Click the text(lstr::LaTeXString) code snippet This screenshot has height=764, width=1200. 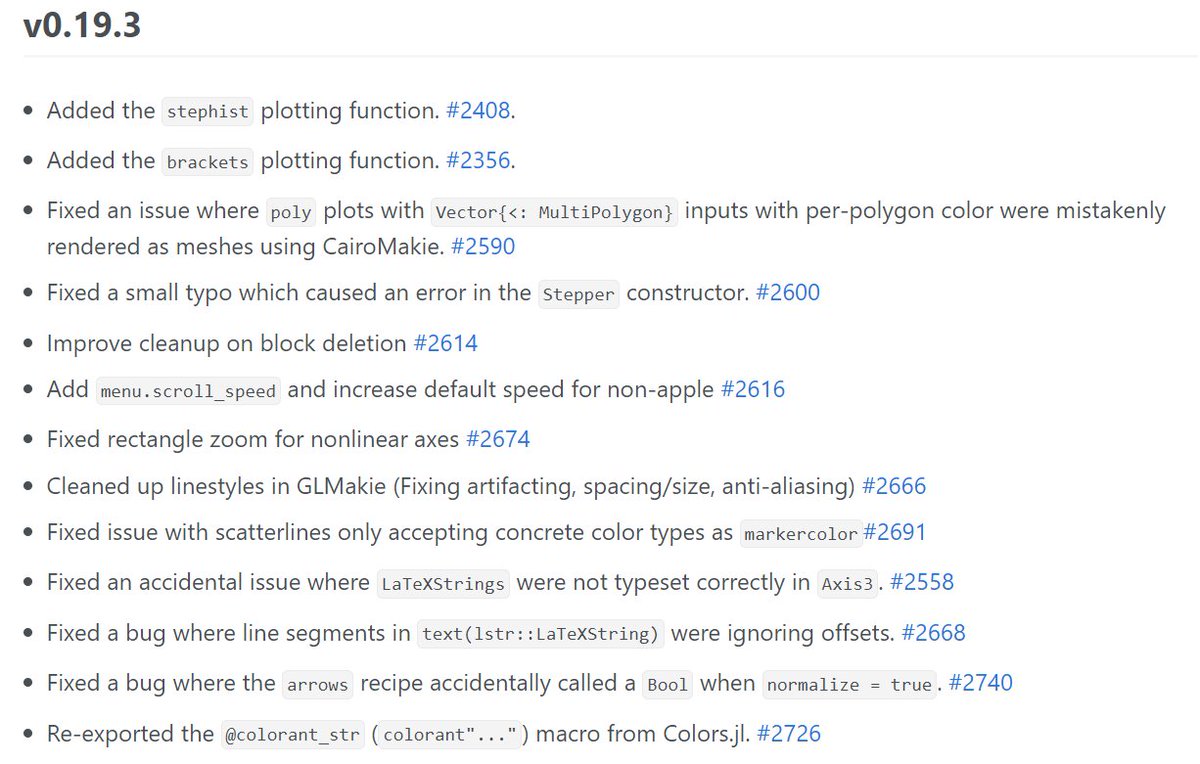coord(541,634)
